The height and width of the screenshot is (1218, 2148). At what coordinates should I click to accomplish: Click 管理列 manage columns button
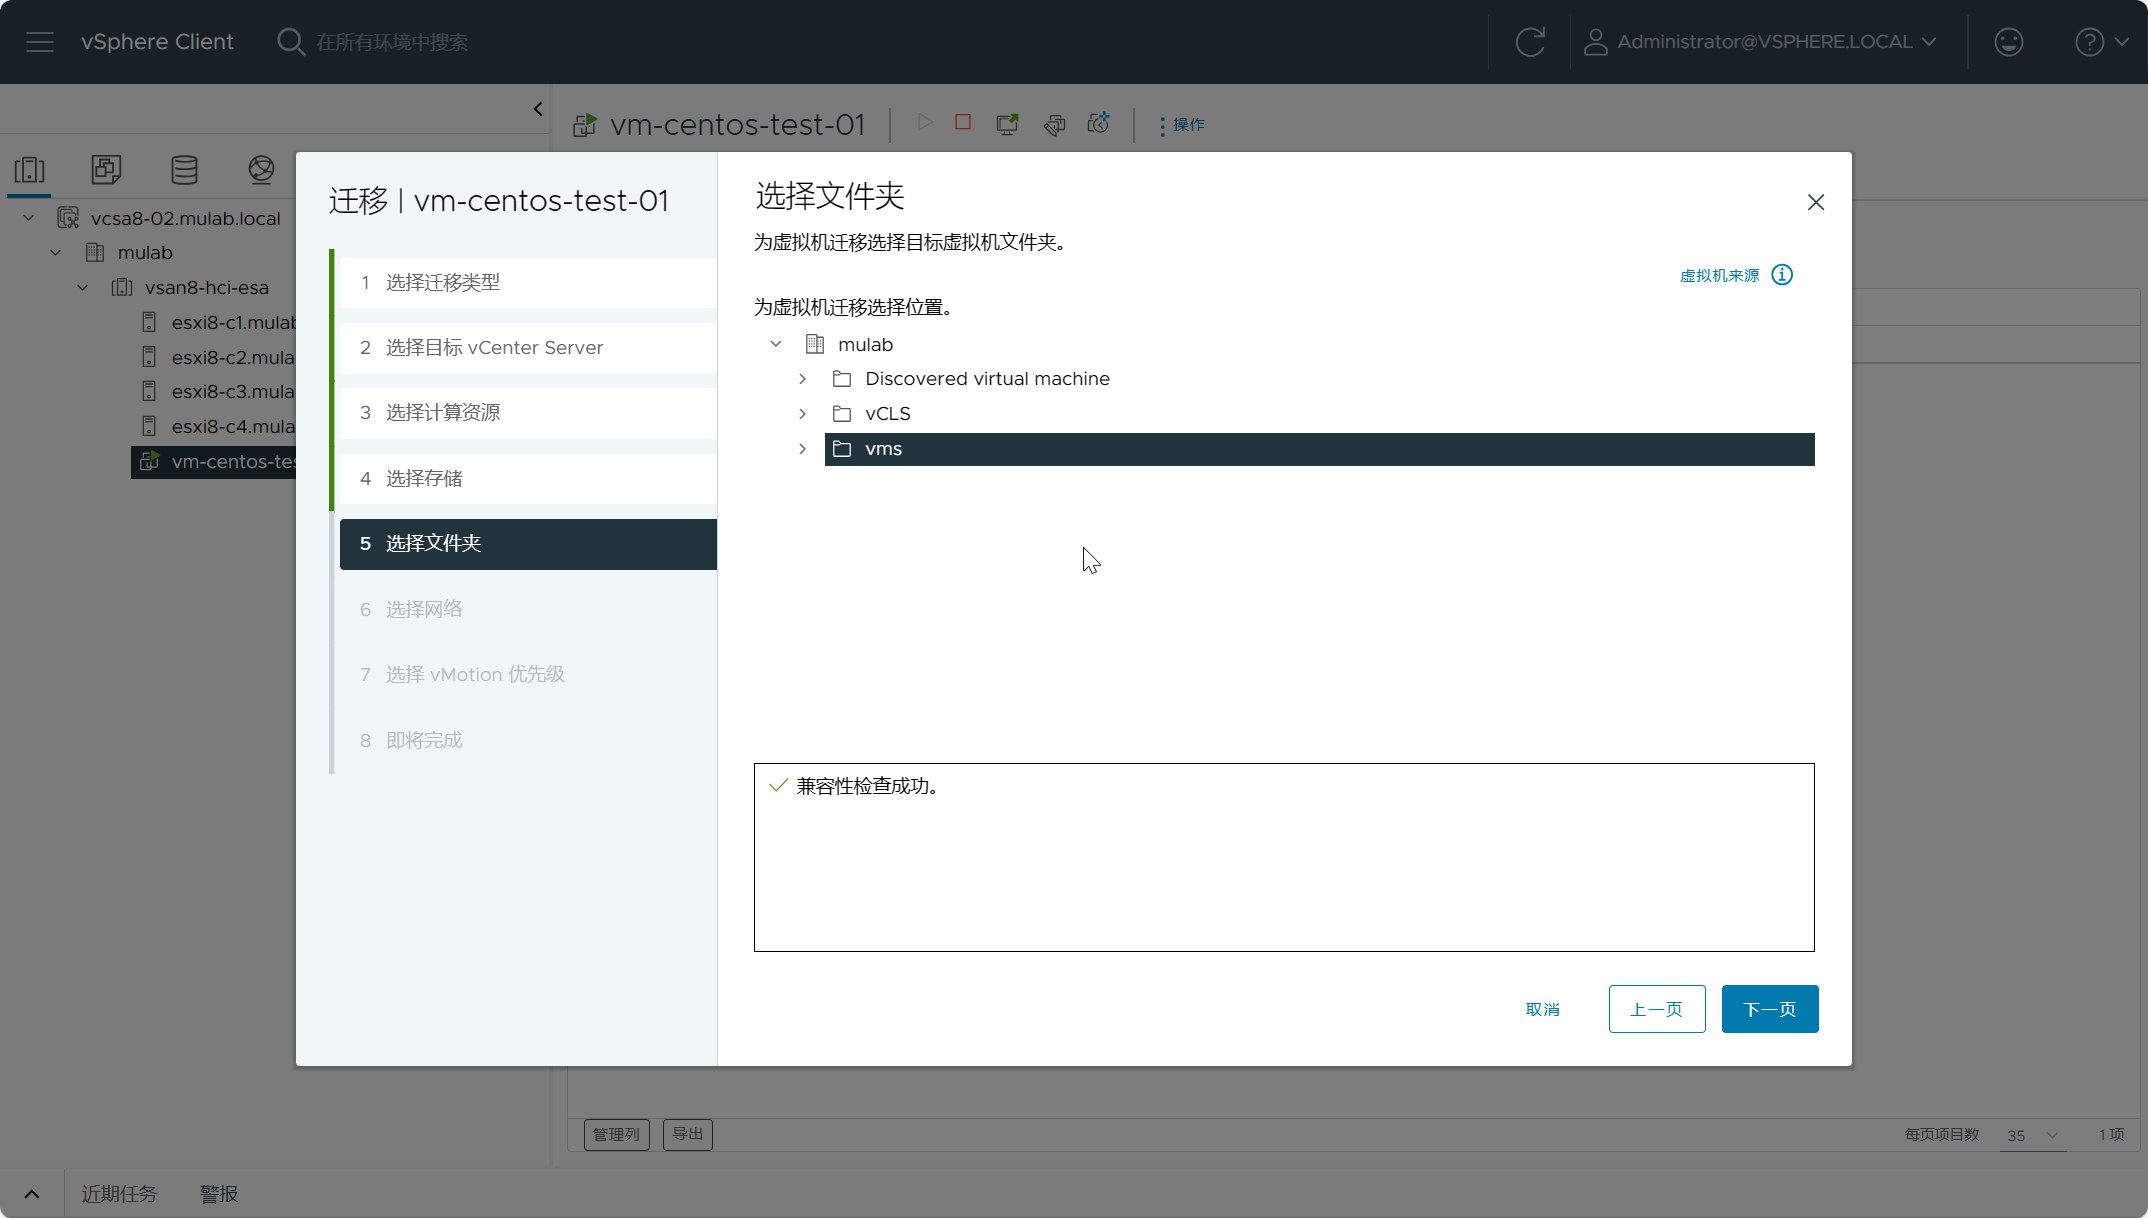pyautogui.click(x=616, y=1135)
